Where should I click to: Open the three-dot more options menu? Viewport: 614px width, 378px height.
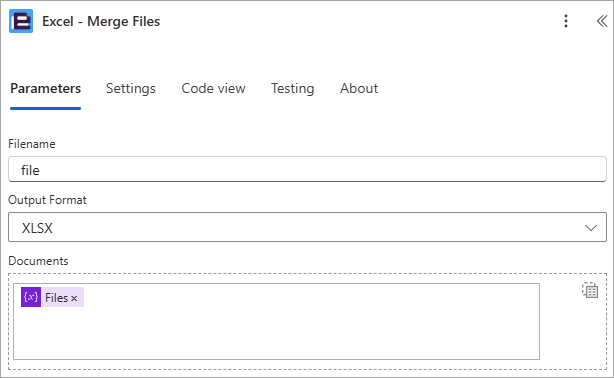566,21
